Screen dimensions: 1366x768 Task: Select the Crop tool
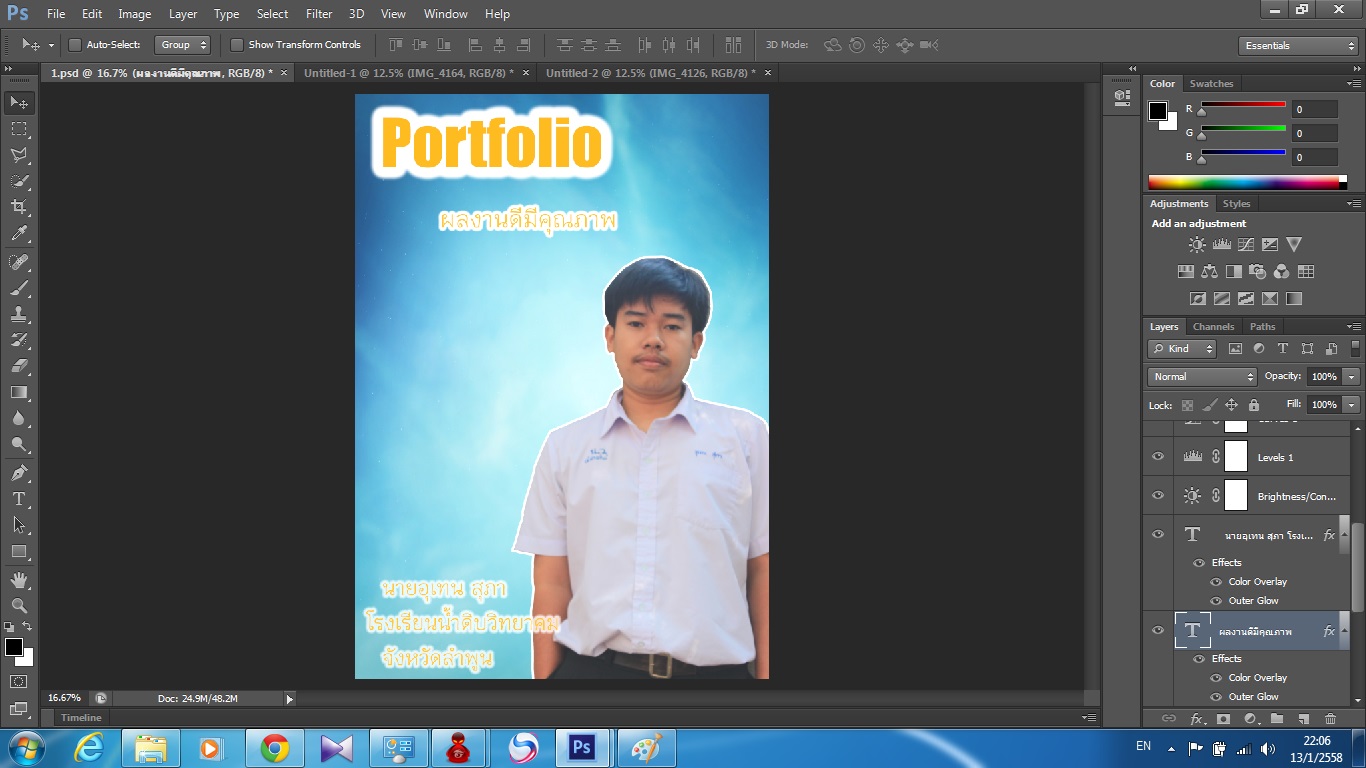pyautogui.click(x=19, y=207)
